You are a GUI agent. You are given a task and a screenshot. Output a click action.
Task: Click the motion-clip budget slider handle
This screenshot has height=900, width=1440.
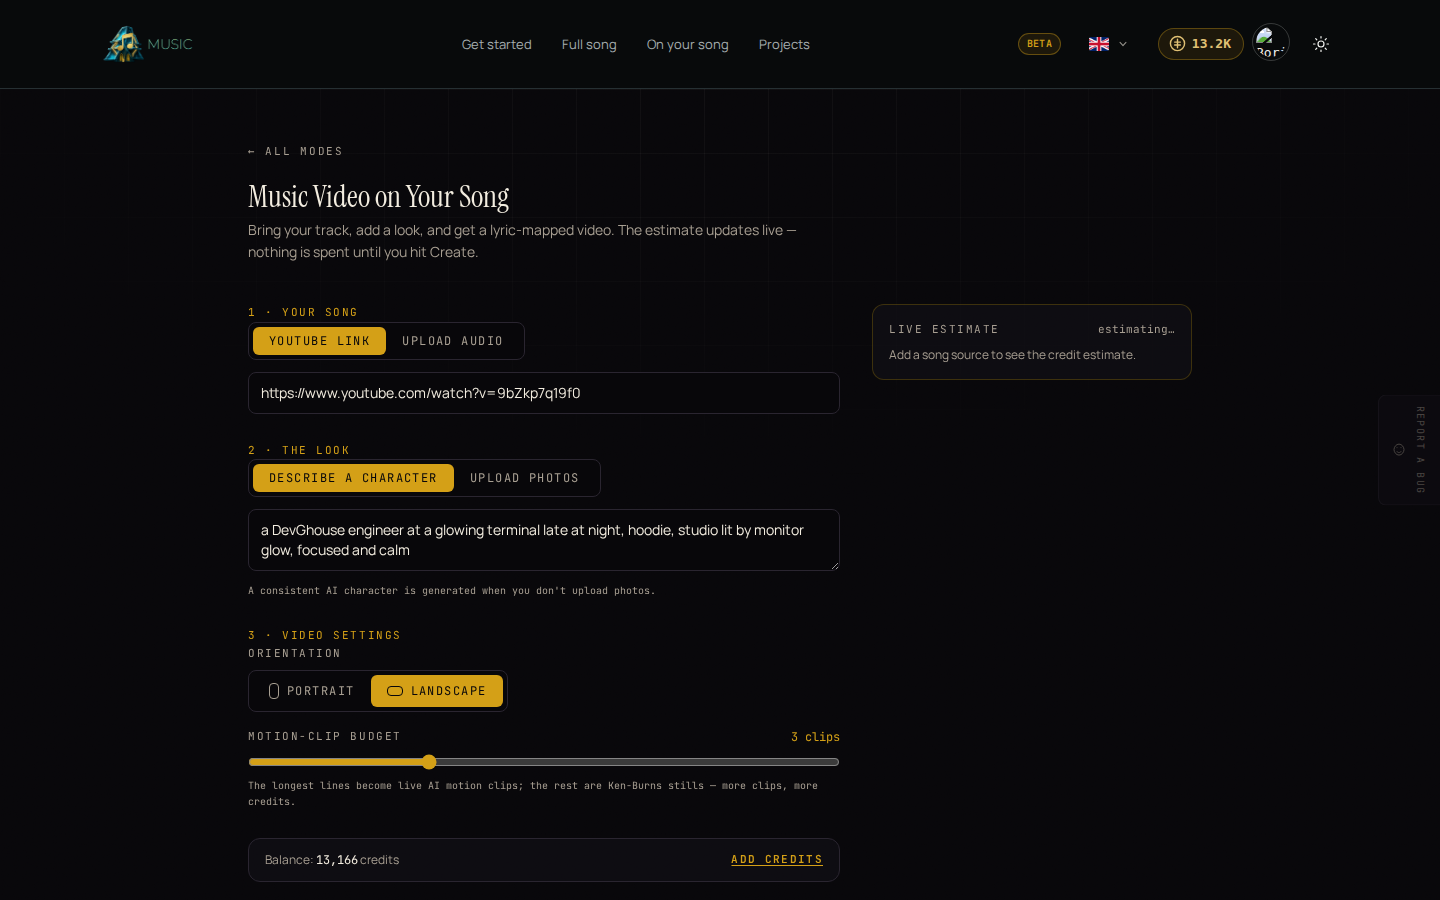[429, 762]
